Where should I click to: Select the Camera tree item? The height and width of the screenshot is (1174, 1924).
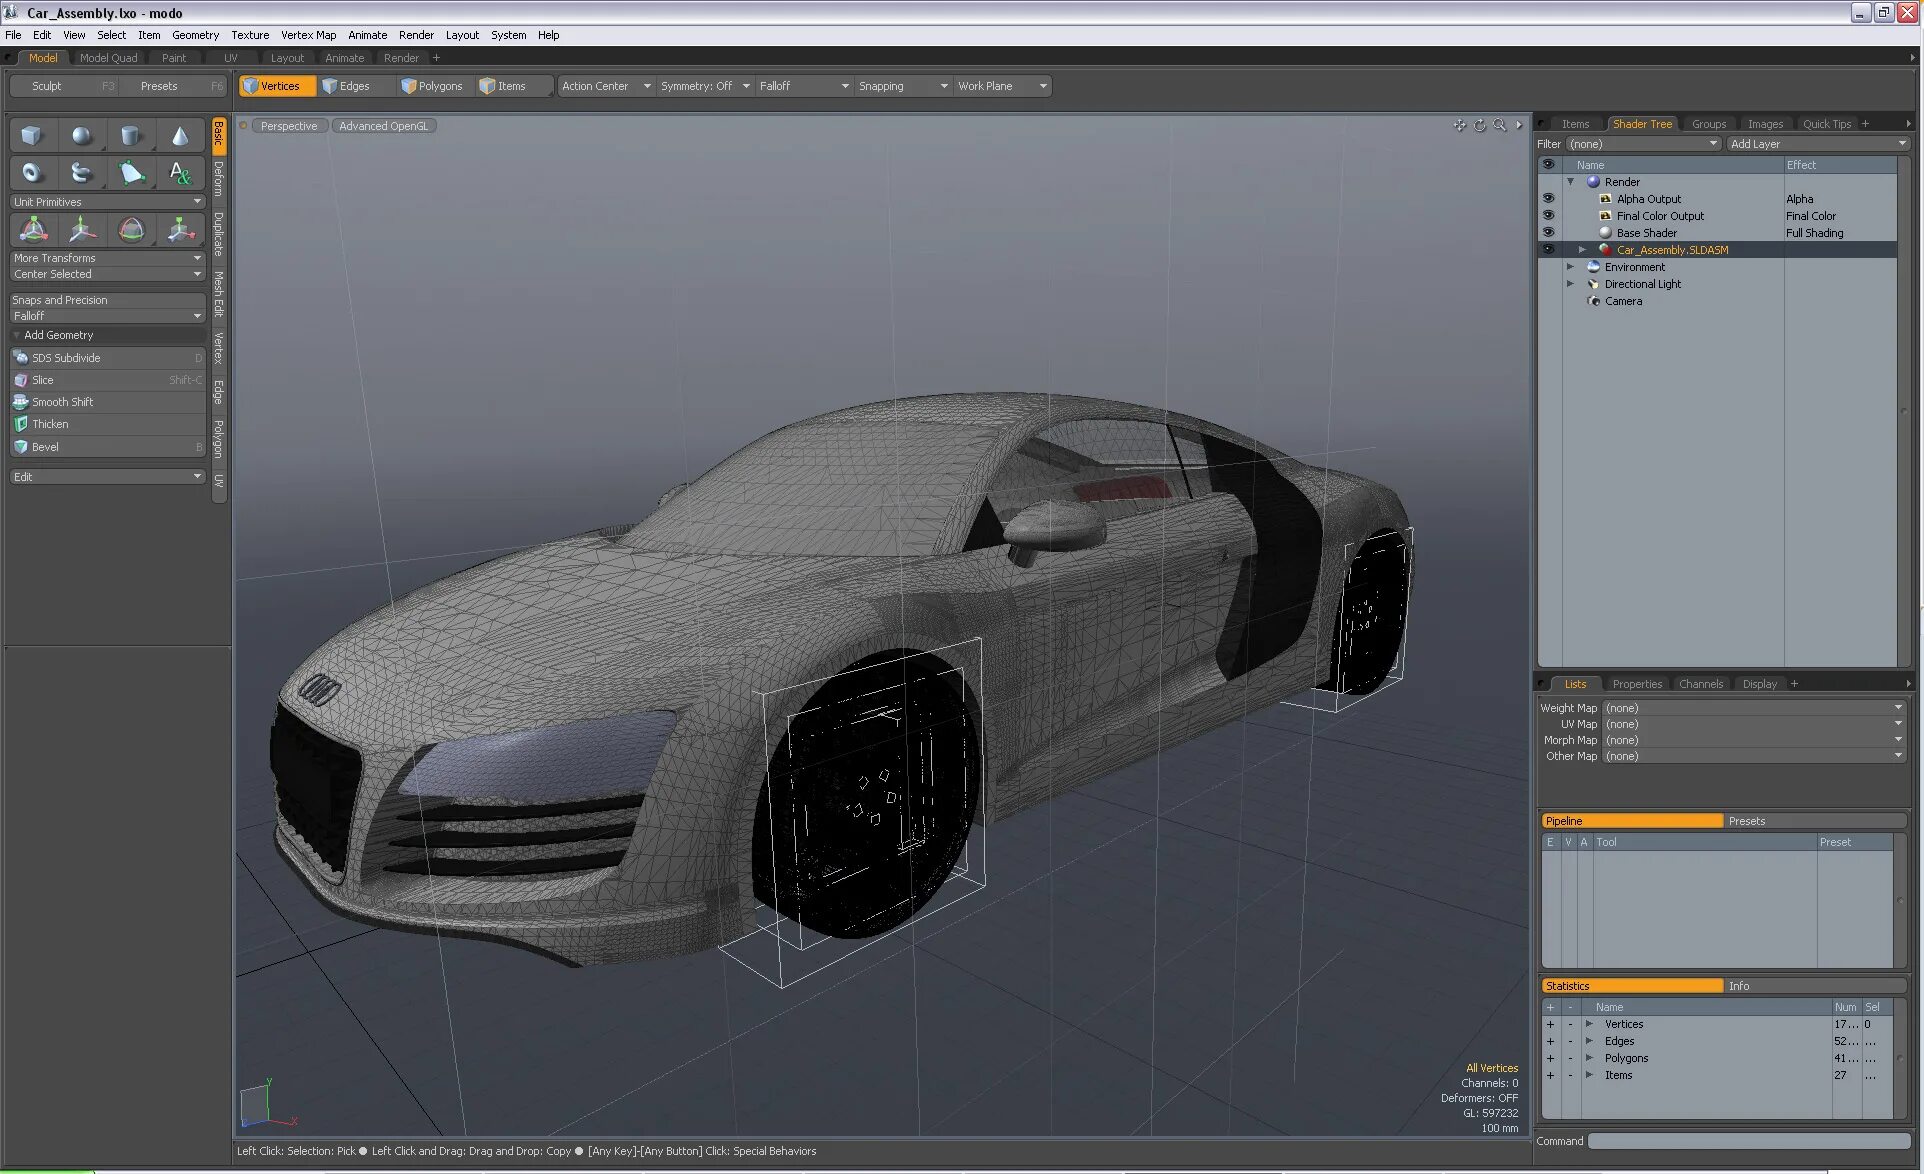pos(1623,301)
